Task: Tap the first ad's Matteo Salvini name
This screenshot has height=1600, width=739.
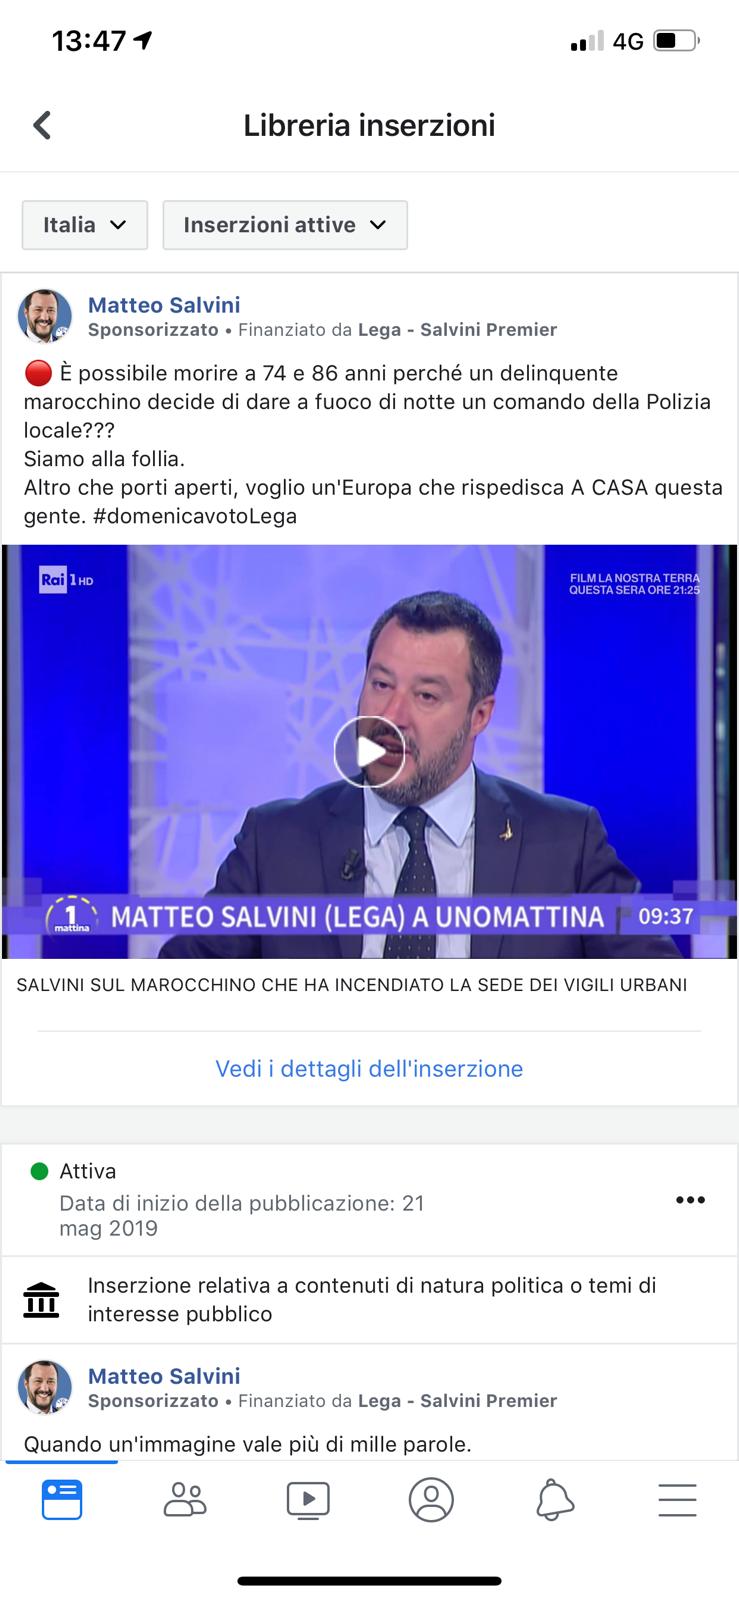Action: pos(164,305)
